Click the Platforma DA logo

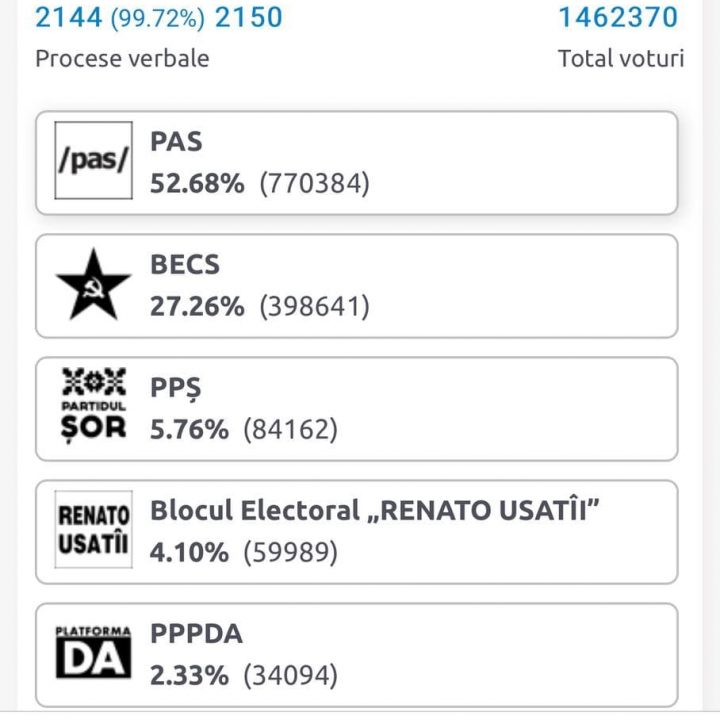pos(93,653)
